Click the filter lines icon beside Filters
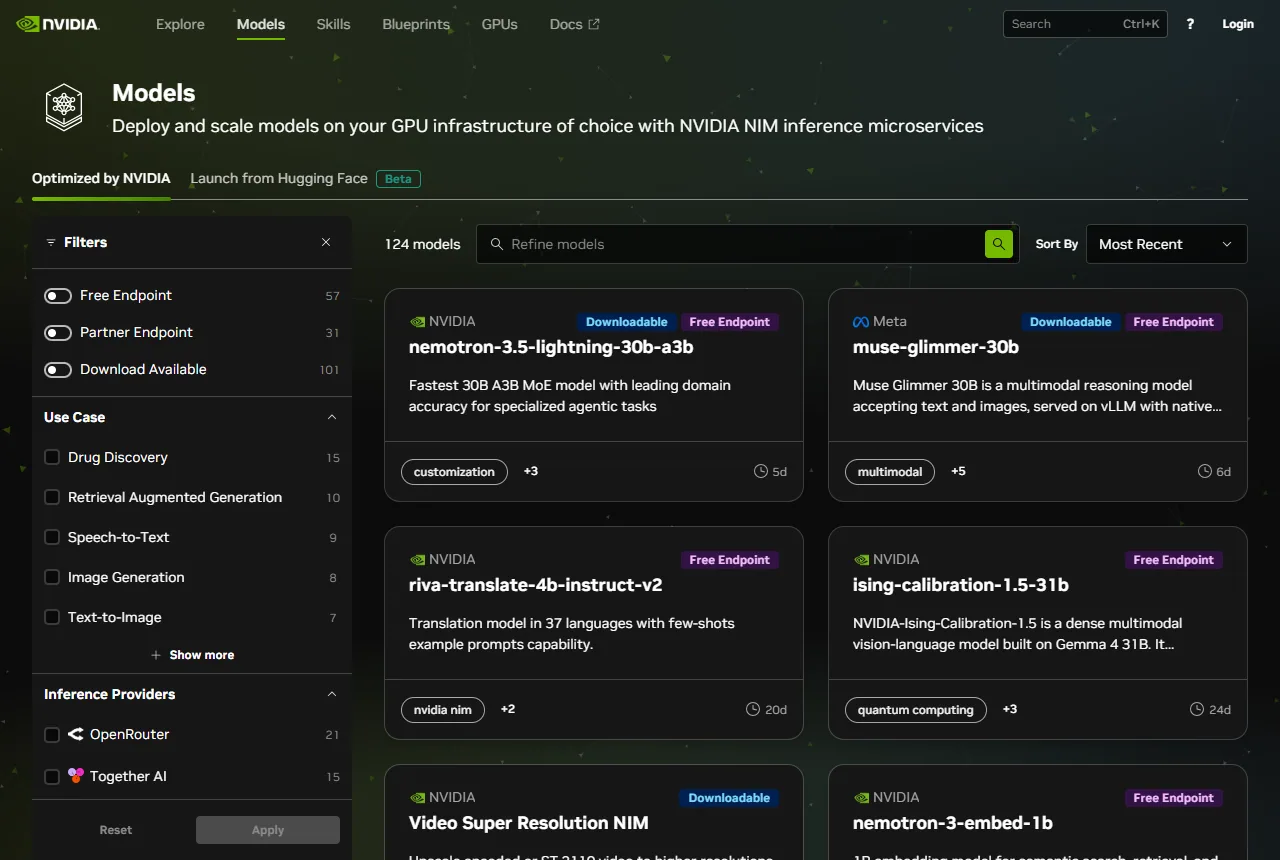The width and height of the screenshot is (1280, 860). 51,242
